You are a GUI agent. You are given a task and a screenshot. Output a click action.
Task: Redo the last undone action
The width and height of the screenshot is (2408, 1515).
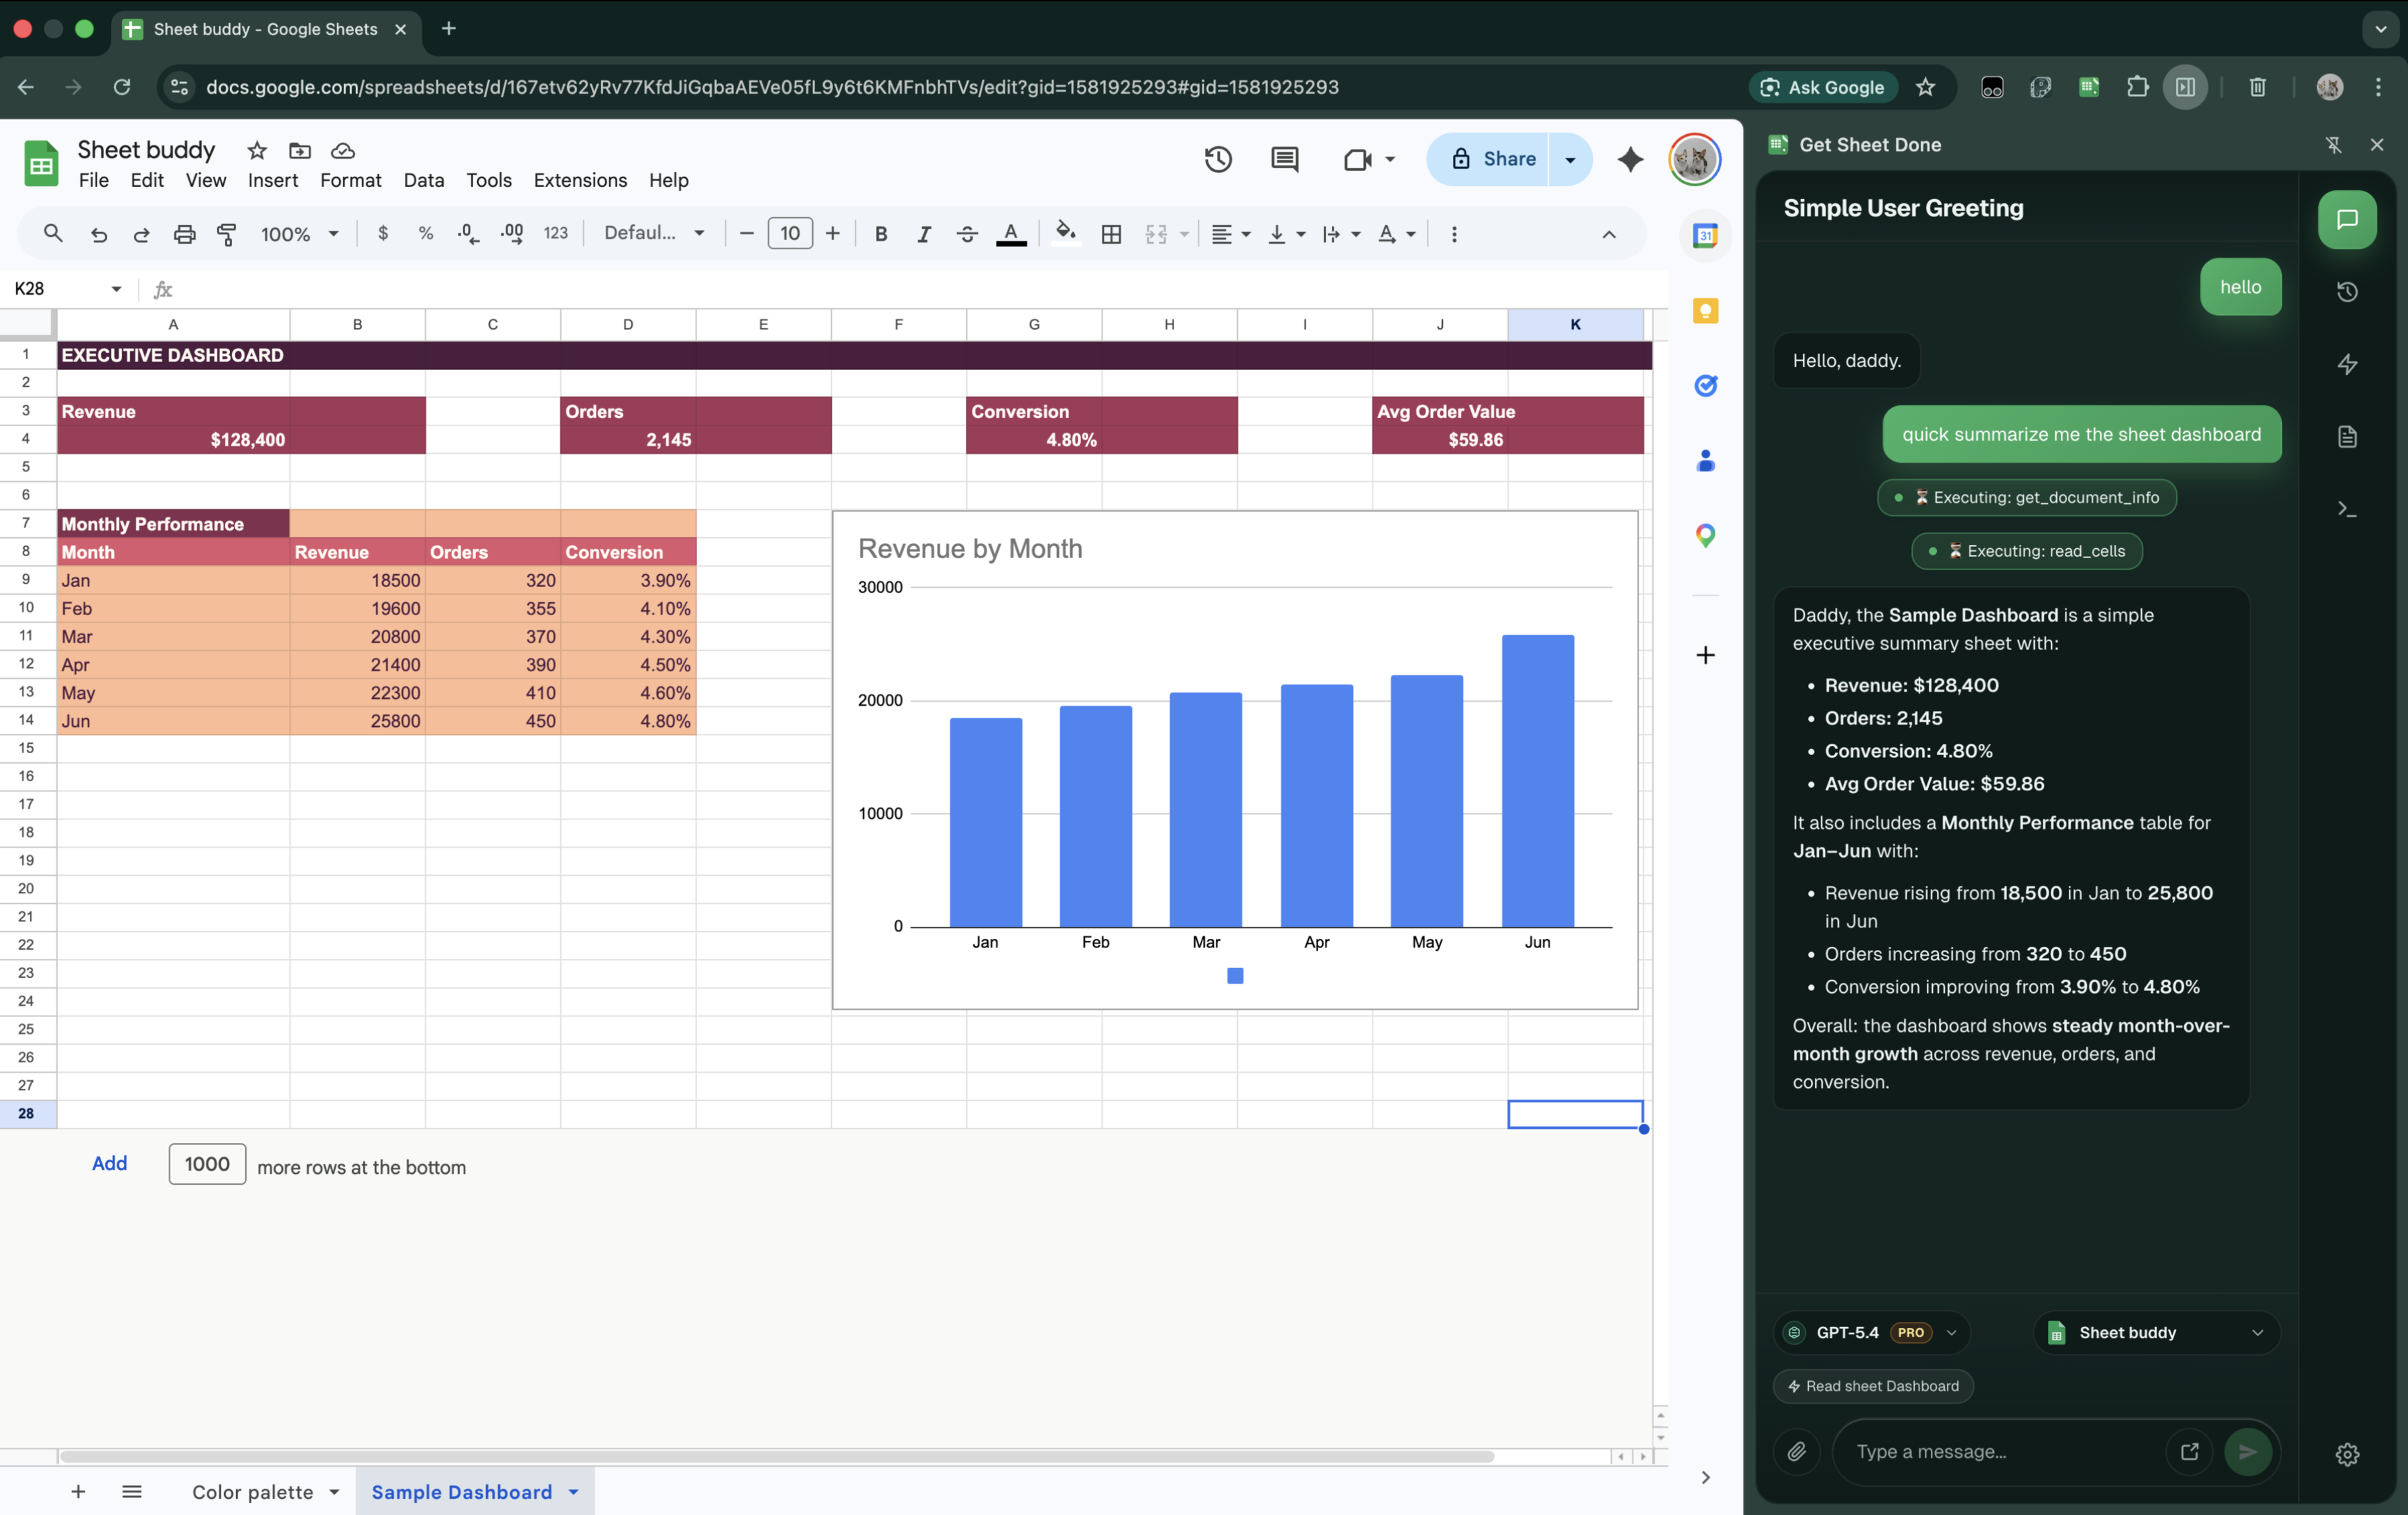point(141,234)
